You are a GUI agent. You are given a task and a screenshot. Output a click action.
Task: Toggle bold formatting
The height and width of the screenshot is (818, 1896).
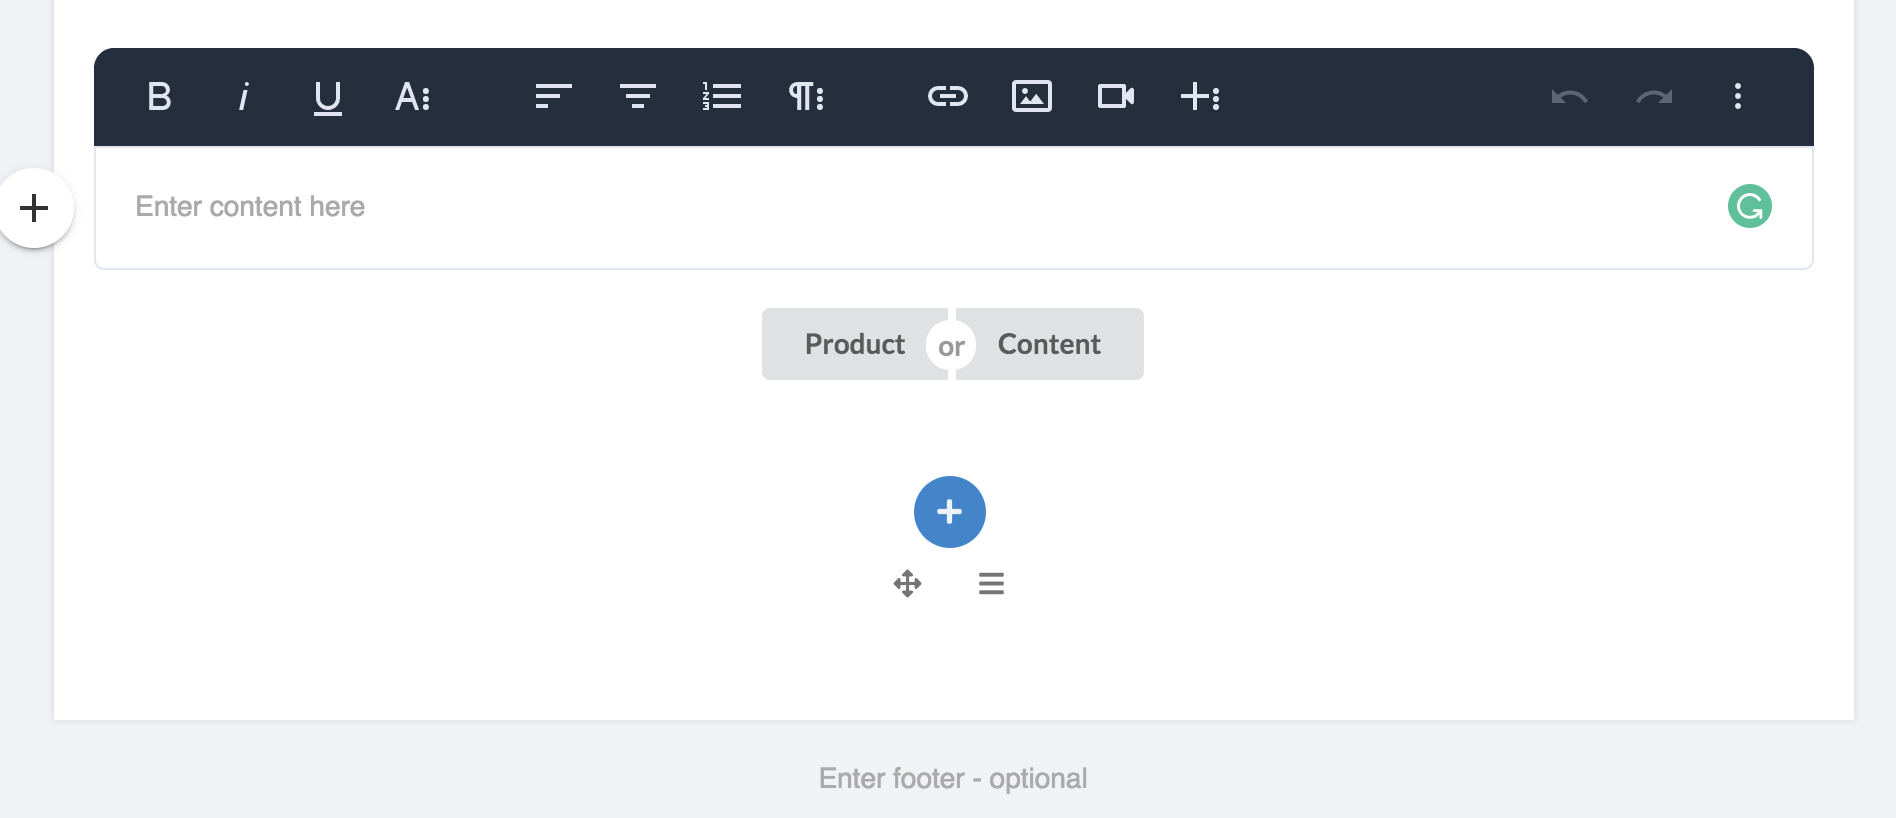[x=159, y=97]
